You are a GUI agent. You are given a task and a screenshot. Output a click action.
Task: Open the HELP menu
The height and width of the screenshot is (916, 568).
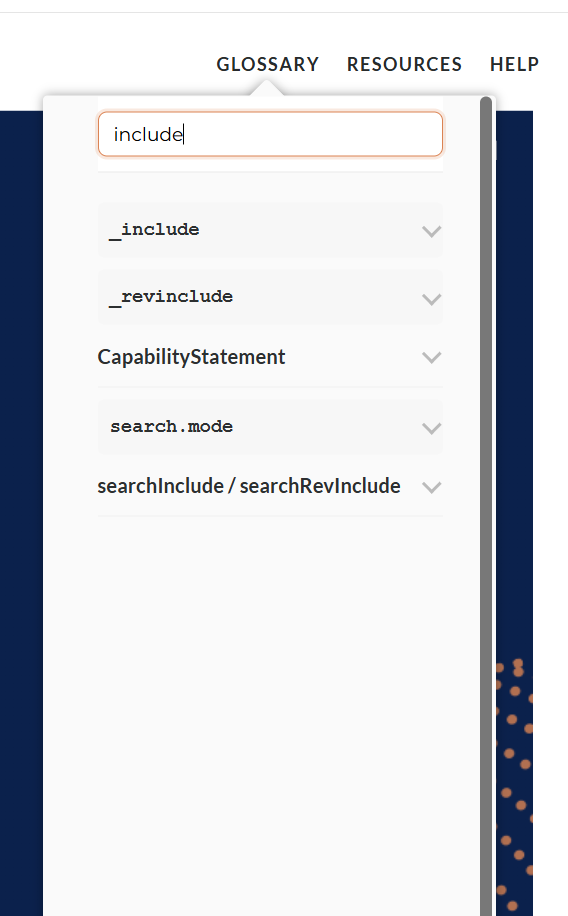click(514, 64)
